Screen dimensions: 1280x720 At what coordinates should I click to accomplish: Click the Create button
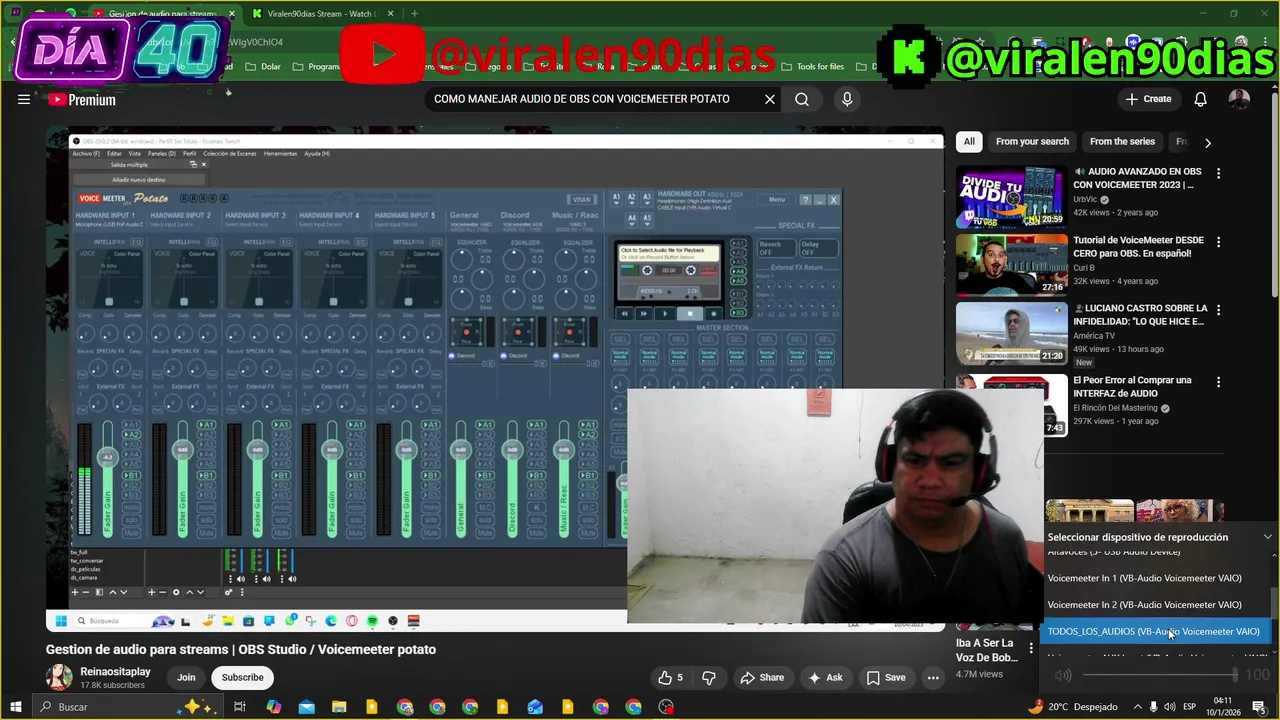click(1147, 99)
